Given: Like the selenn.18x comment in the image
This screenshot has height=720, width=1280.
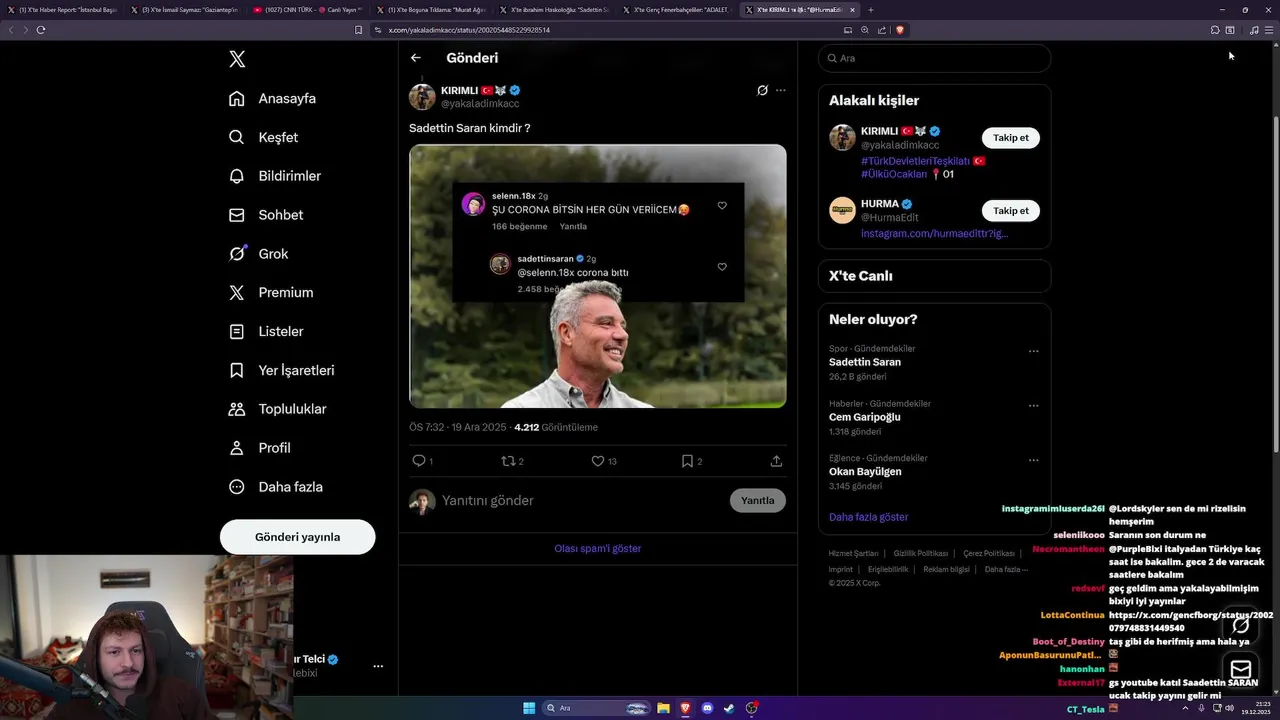Looking at the screenshot, I should [722, 206].
